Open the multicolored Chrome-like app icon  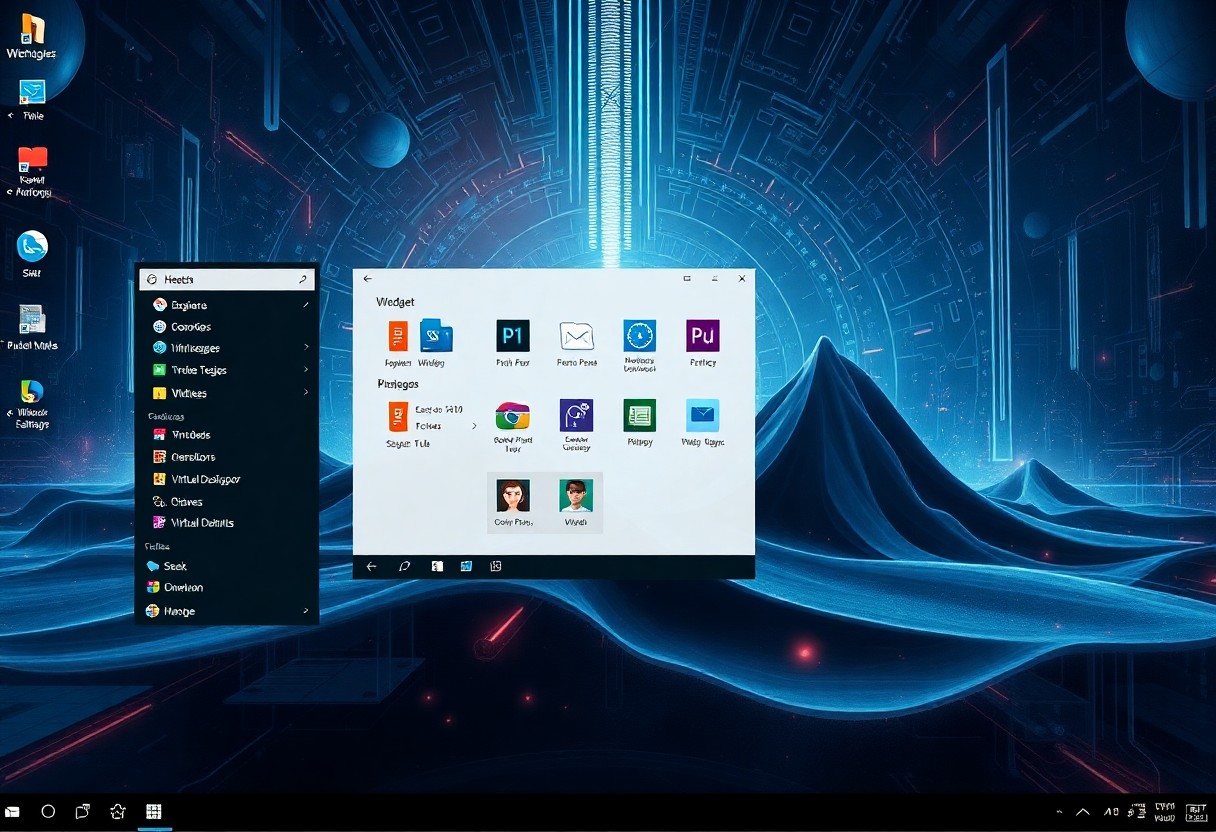pos(512,416)
